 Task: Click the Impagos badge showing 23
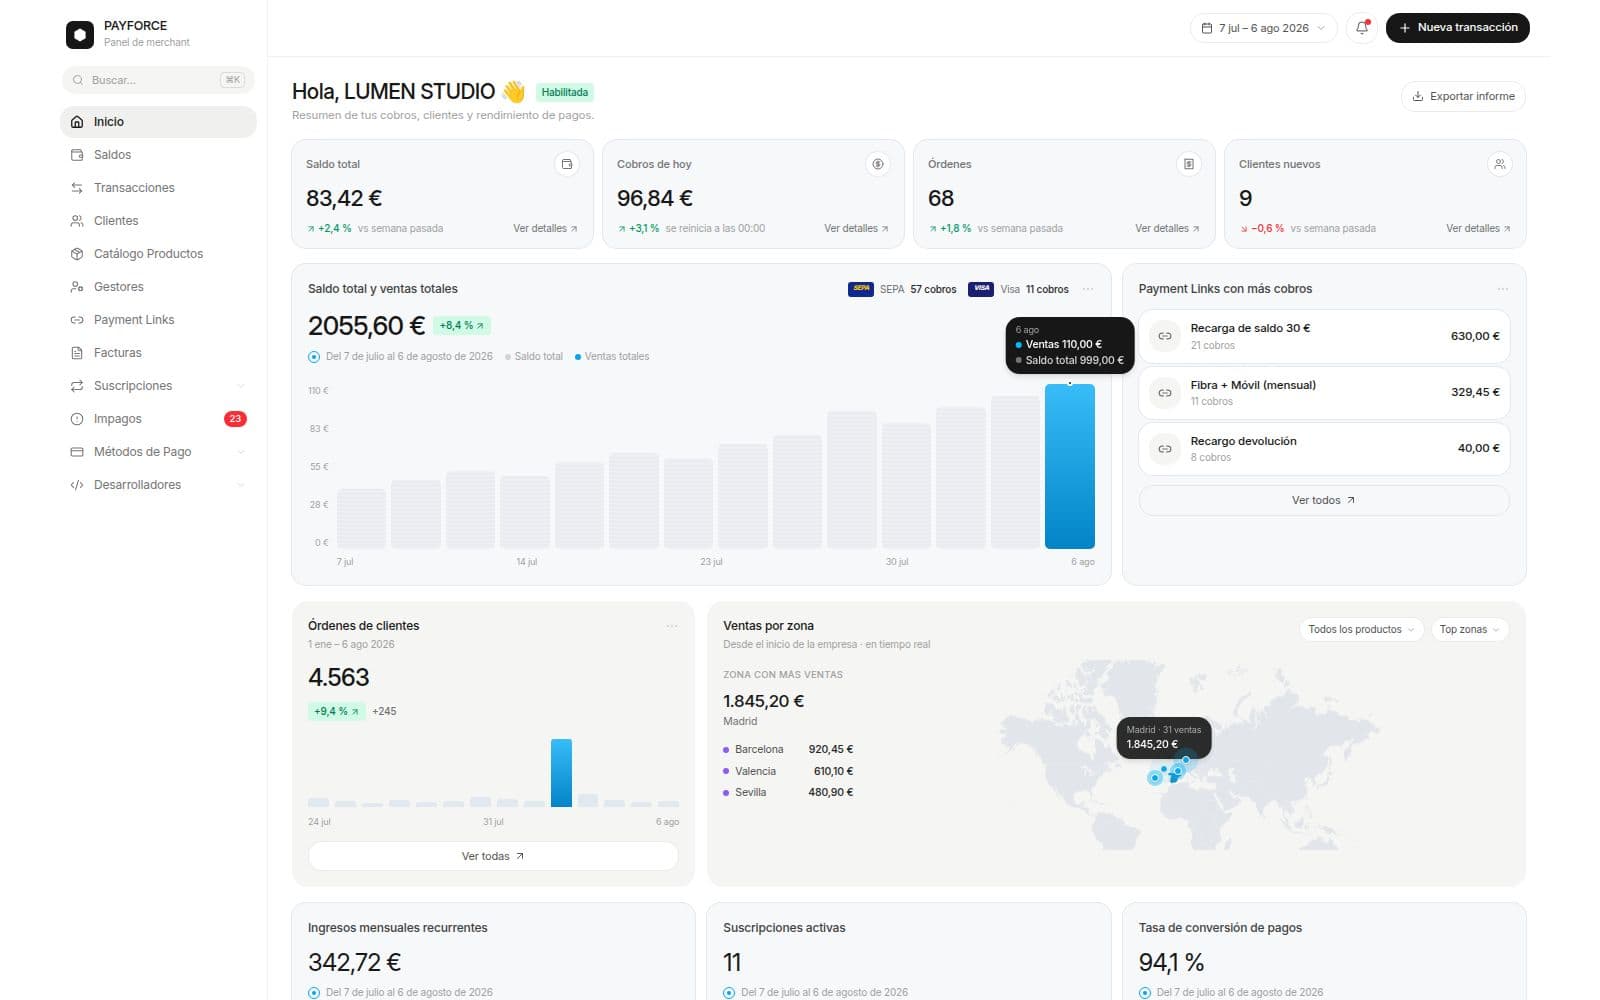click(x=235, y=419)
